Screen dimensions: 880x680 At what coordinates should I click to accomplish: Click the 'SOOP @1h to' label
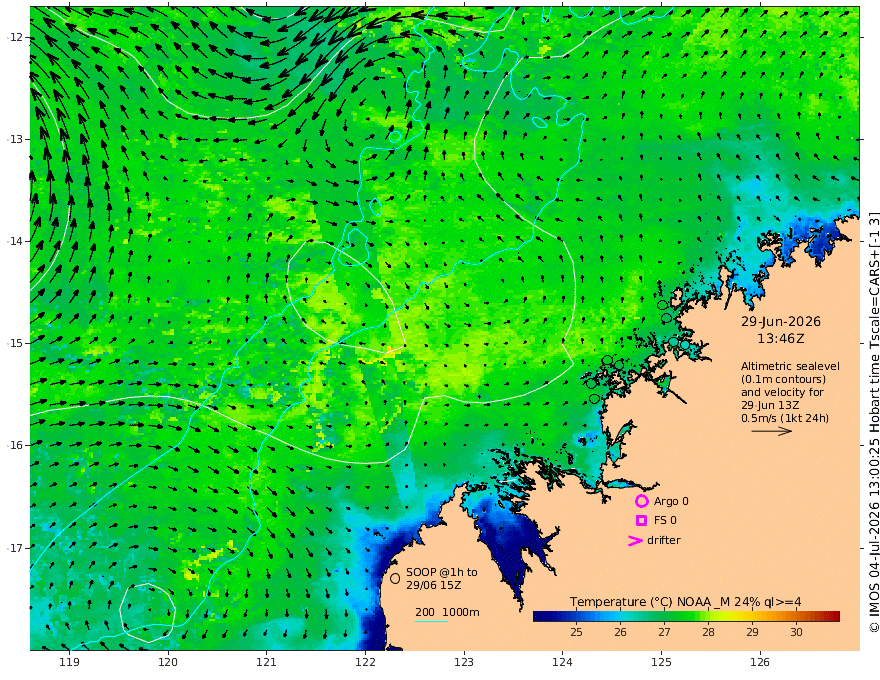pos(442,572)
